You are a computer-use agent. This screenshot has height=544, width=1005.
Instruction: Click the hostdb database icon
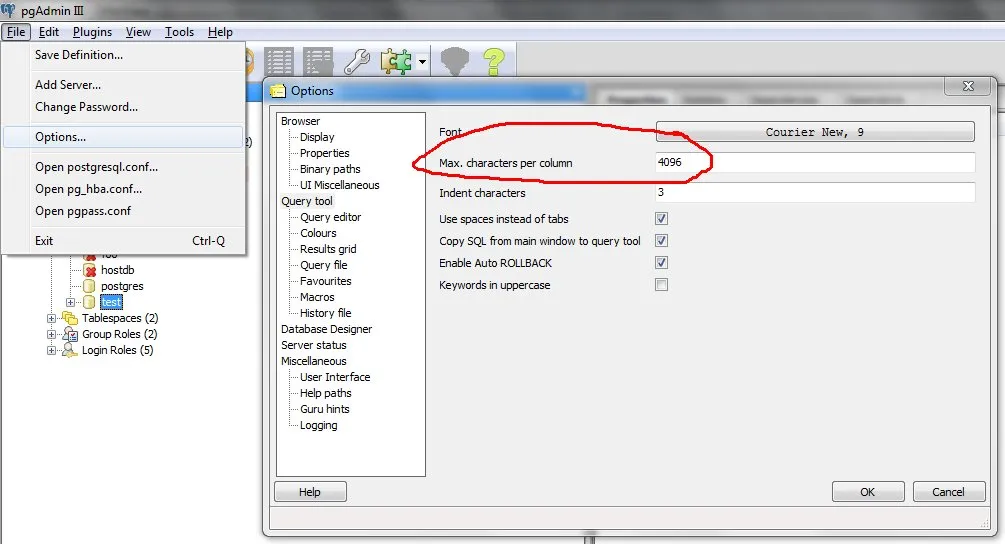click(90, 270)
